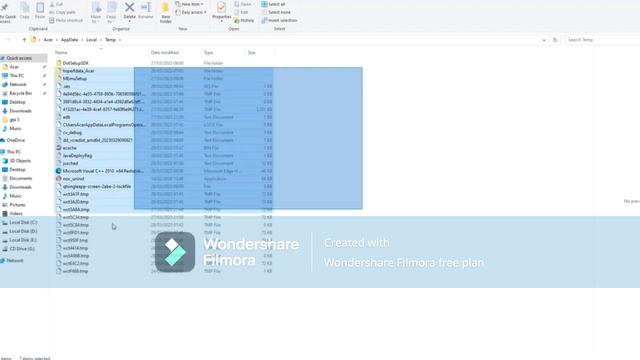The width and height of the screenshot is (640, 360).
Task: Click DotSetupSDK folder icon
Action: coord(58,63)
